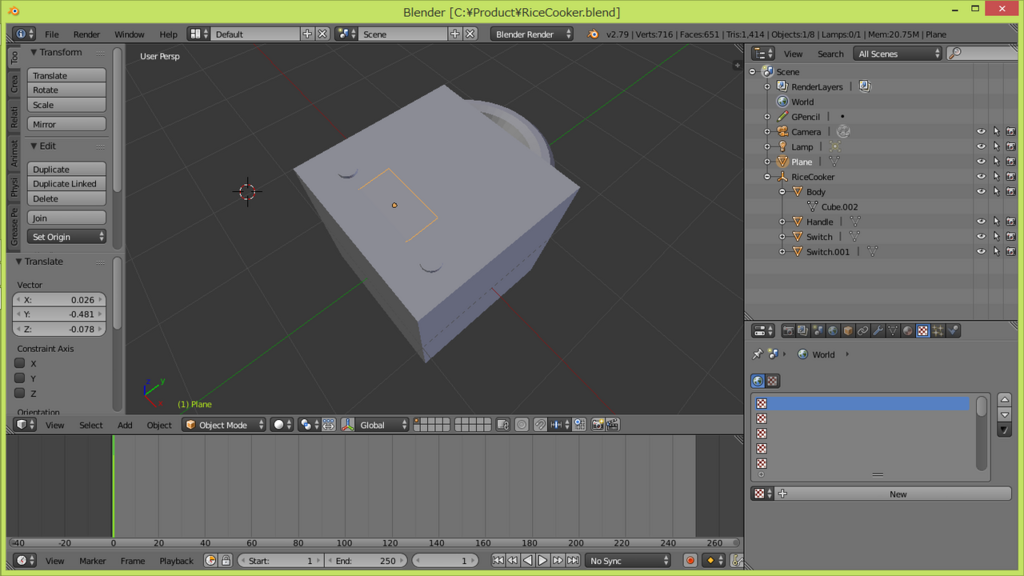Move texture slot up with arrow button

(x=1004, y=400)
